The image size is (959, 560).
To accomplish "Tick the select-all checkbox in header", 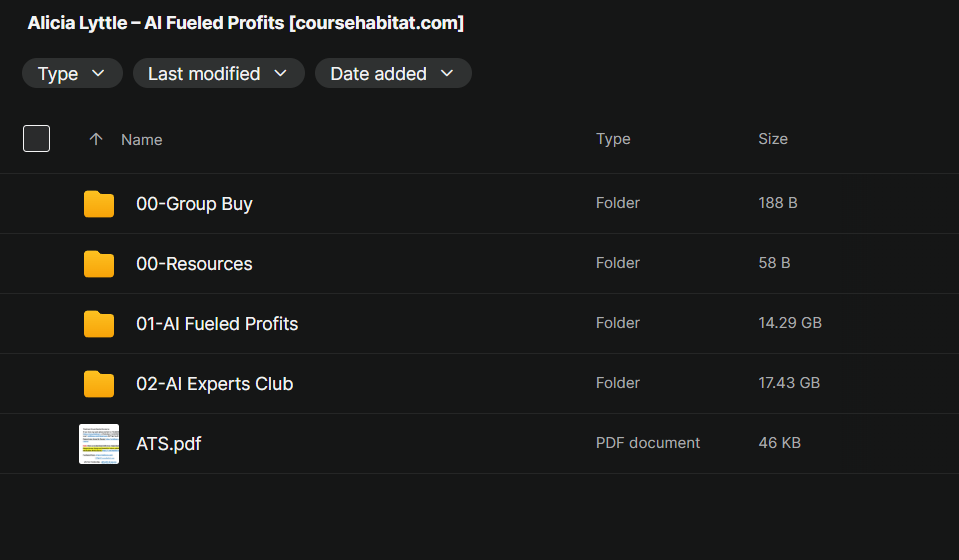I will coord(37,139).
